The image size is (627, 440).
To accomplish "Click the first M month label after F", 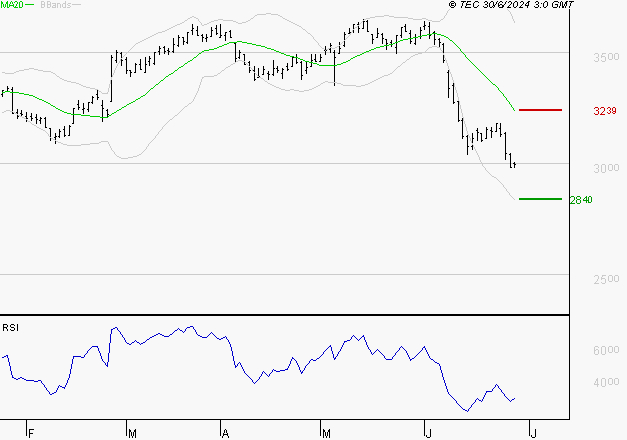I will 132,433.
